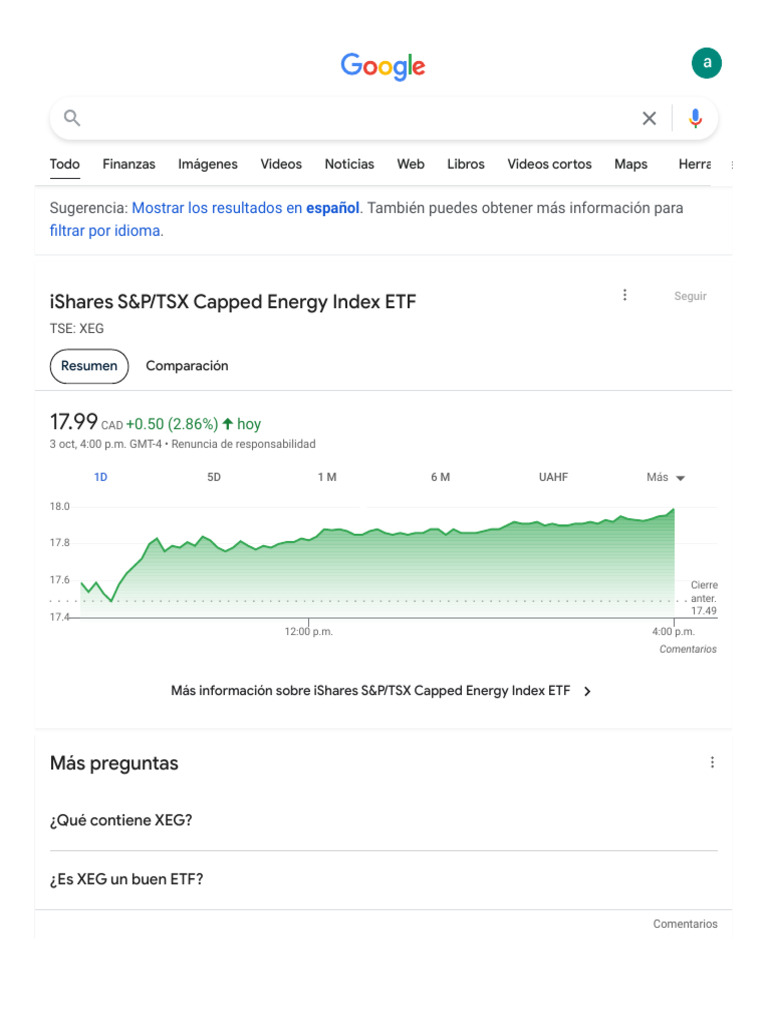
Task: Switch to the Finanzas tab
Action: (129, 164)
